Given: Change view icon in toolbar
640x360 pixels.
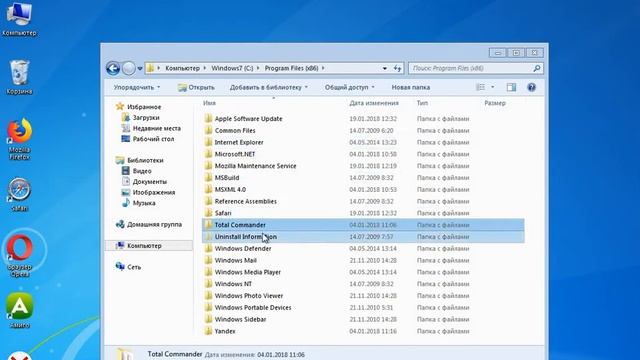Looking at the screenshot, I should tap(481, 87).
